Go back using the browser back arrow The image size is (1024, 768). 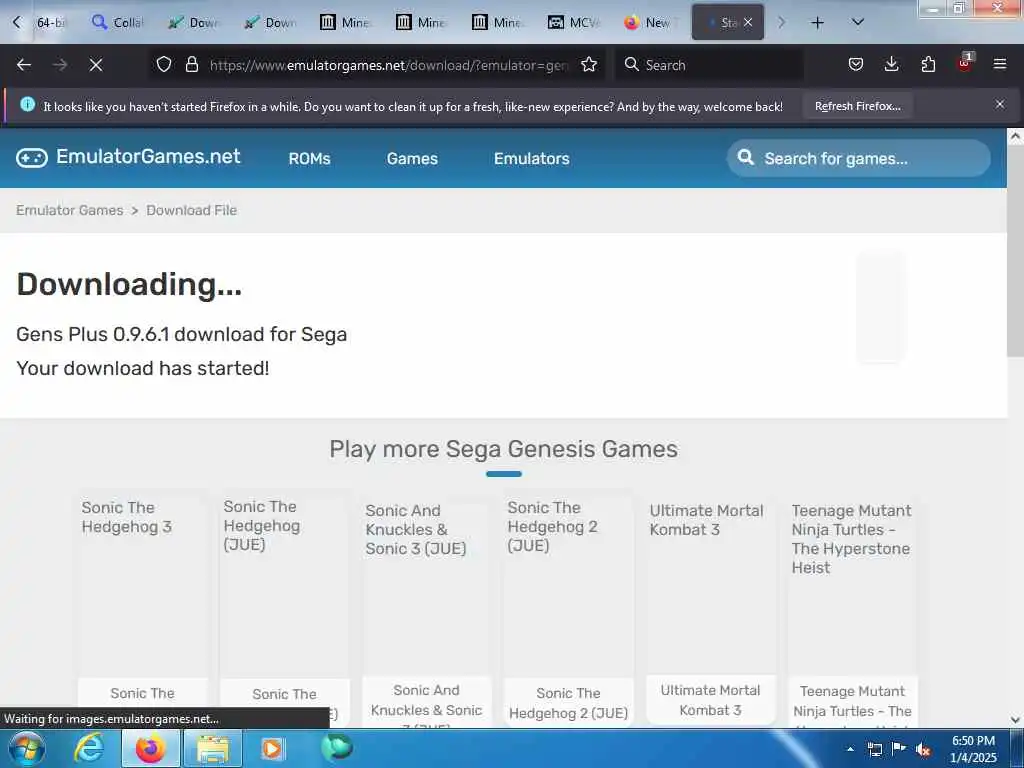[24, 65]
